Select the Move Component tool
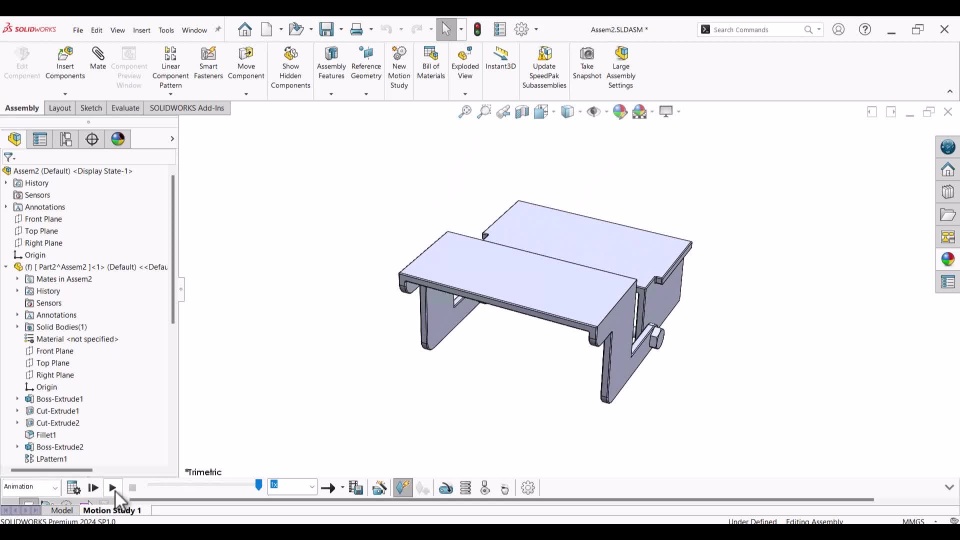This screenshot has width=960, height=540. point(246,63)
